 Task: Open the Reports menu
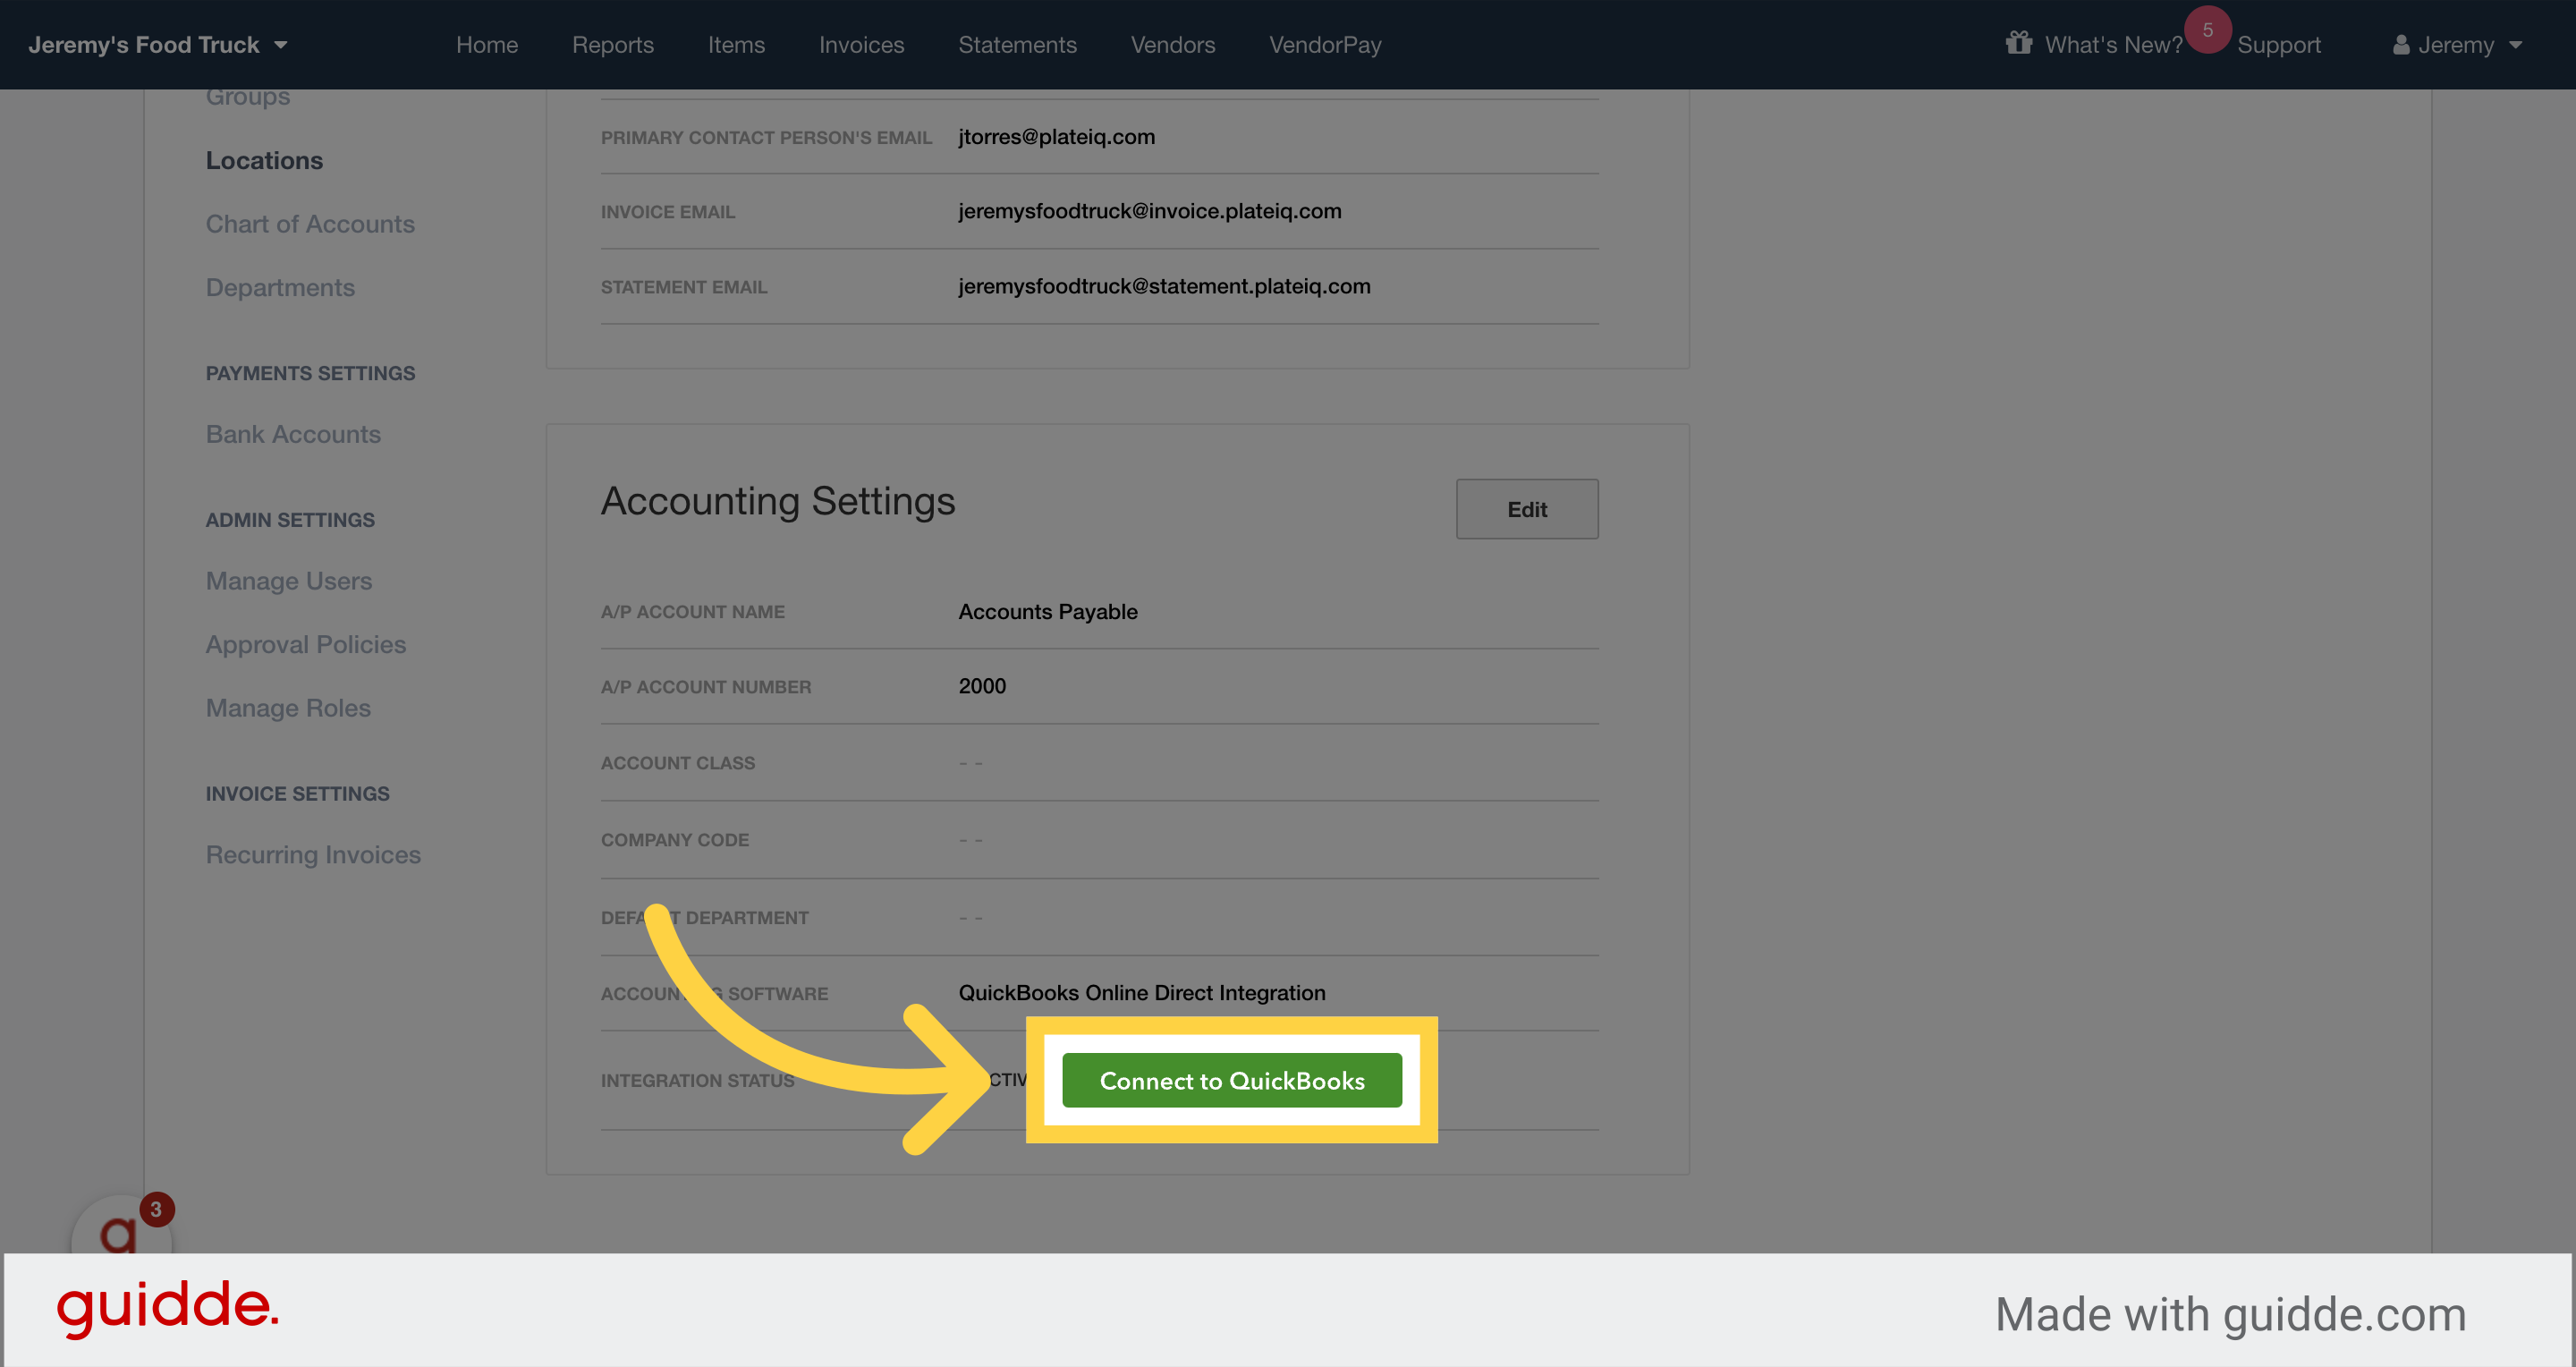click(613, 45)
